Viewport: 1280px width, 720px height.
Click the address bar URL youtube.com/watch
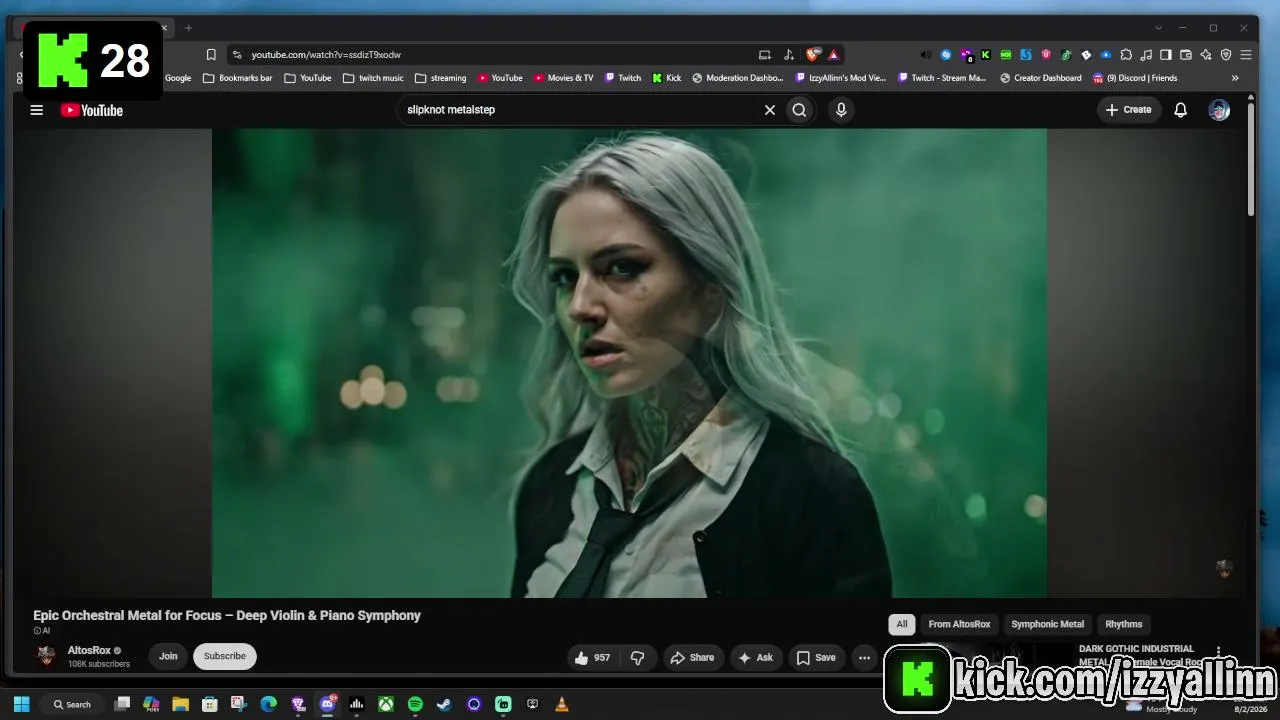tap(326, 55)
